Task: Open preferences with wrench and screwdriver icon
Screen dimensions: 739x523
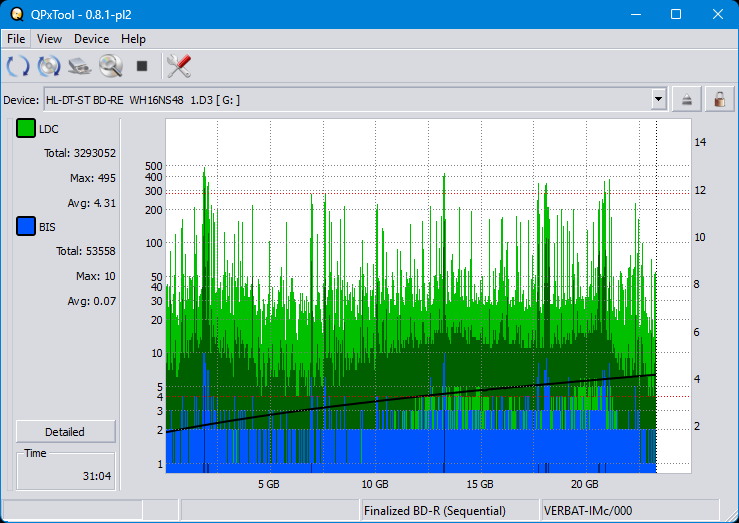Action: click(x=179, y=67)
